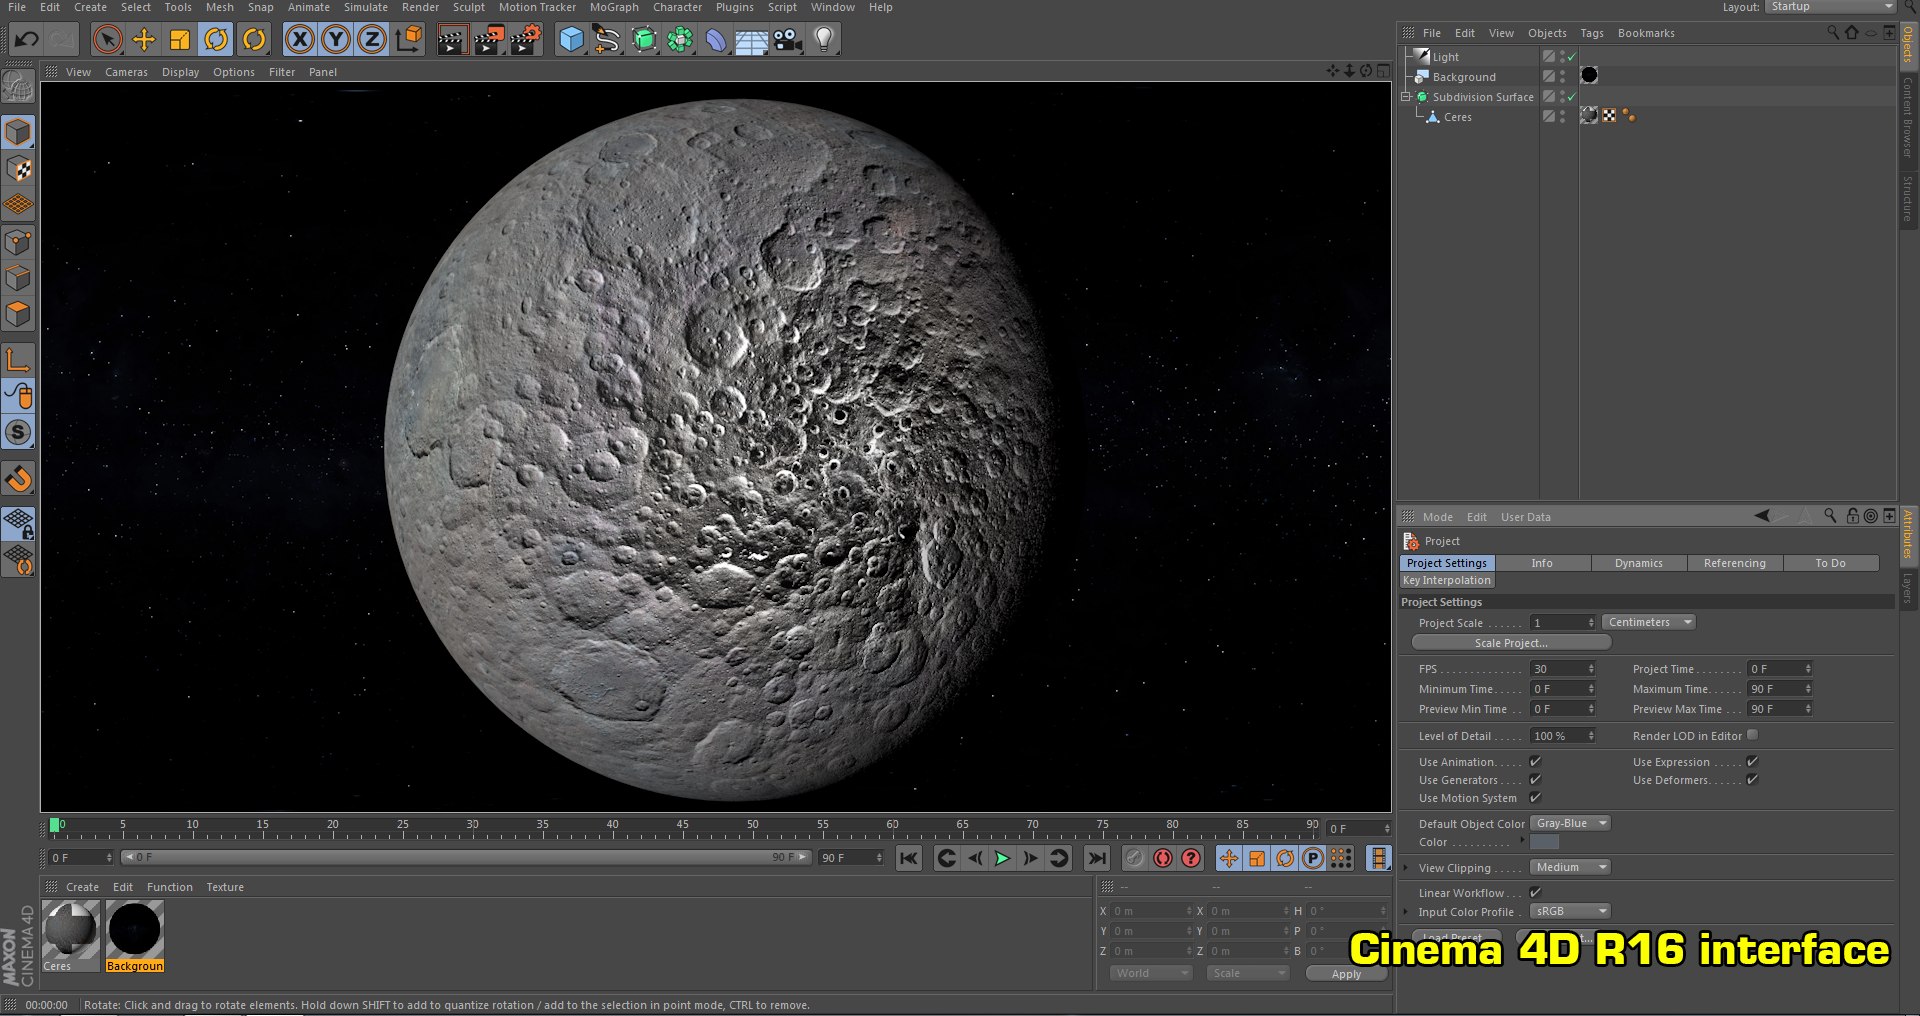Activate the Move tool
This screenshot has width=1920, height=1016.
point(144,40)
